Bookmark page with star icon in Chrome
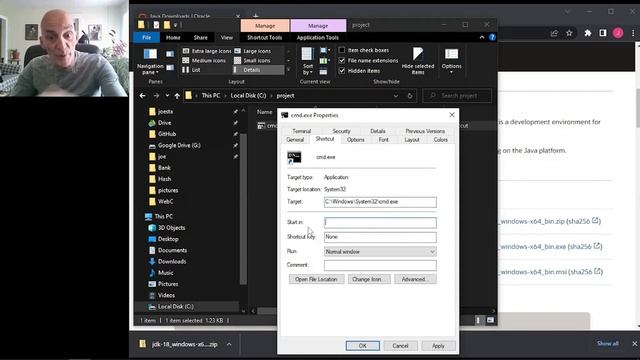The height and width of the screenshot is (360, 640). [569, 33]
